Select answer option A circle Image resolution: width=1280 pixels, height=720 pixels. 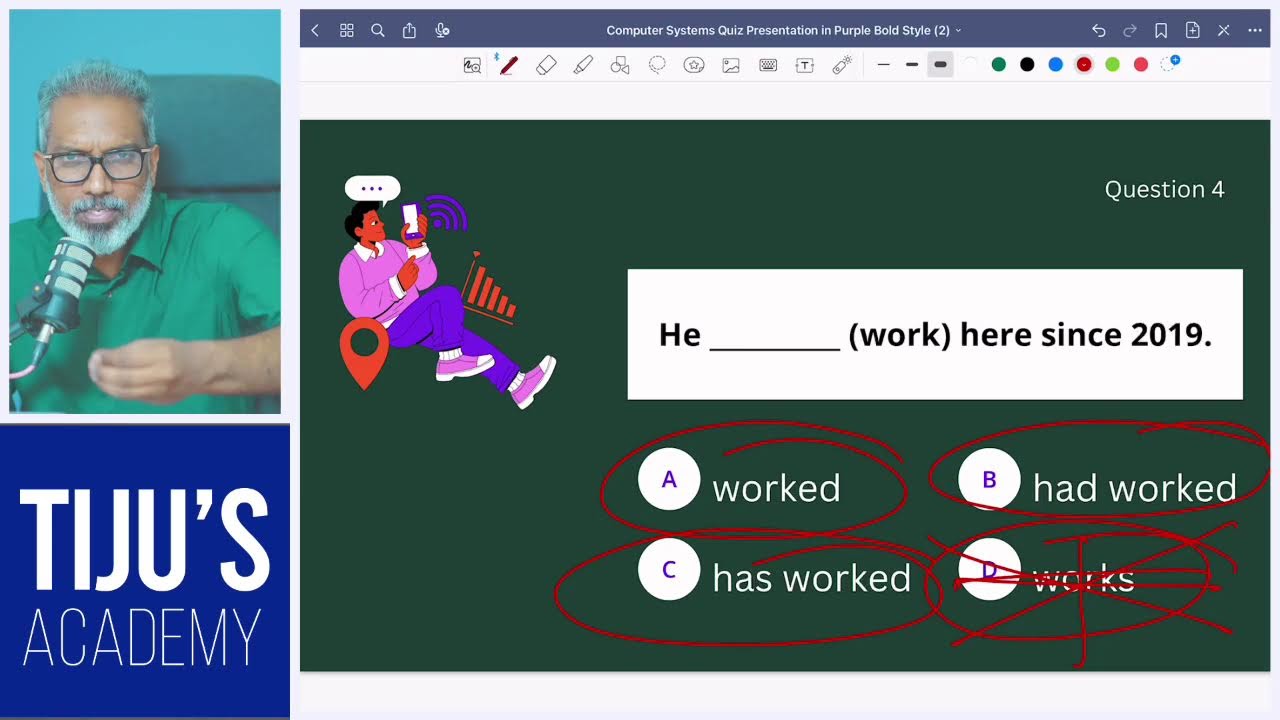click(669, 480)
